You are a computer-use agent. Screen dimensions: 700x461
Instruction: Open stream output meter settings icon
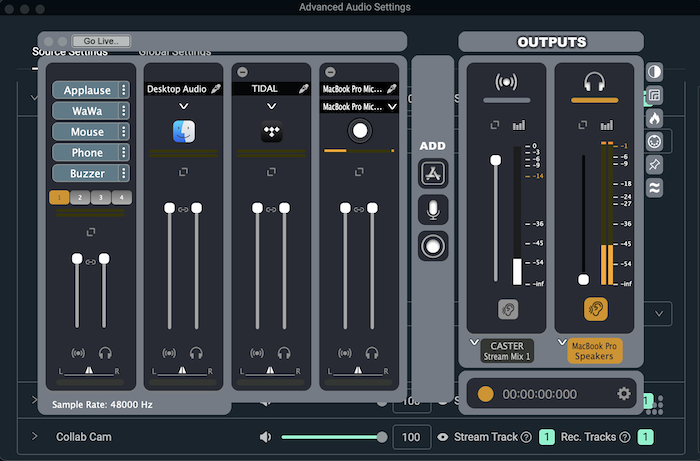pyautogui.click(x=519, y=125)
